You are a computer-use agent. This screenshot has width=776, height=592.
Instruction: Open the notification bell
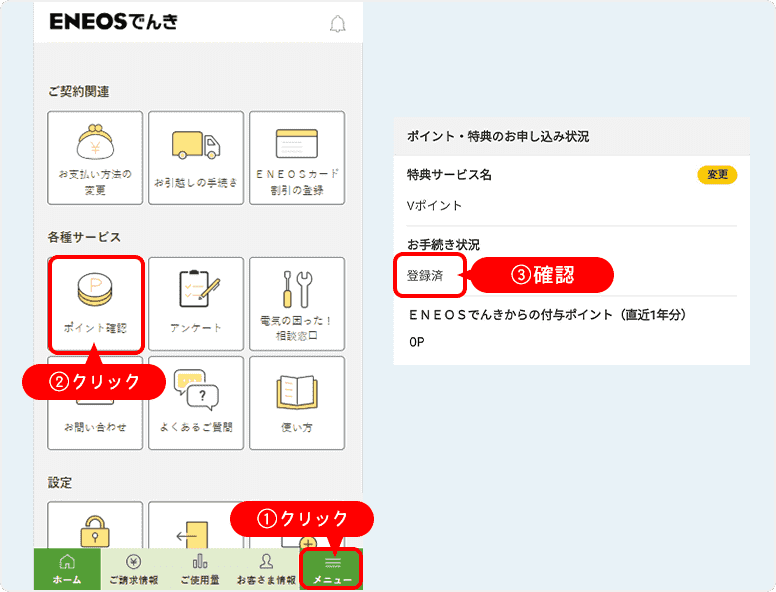coord(338,24)
